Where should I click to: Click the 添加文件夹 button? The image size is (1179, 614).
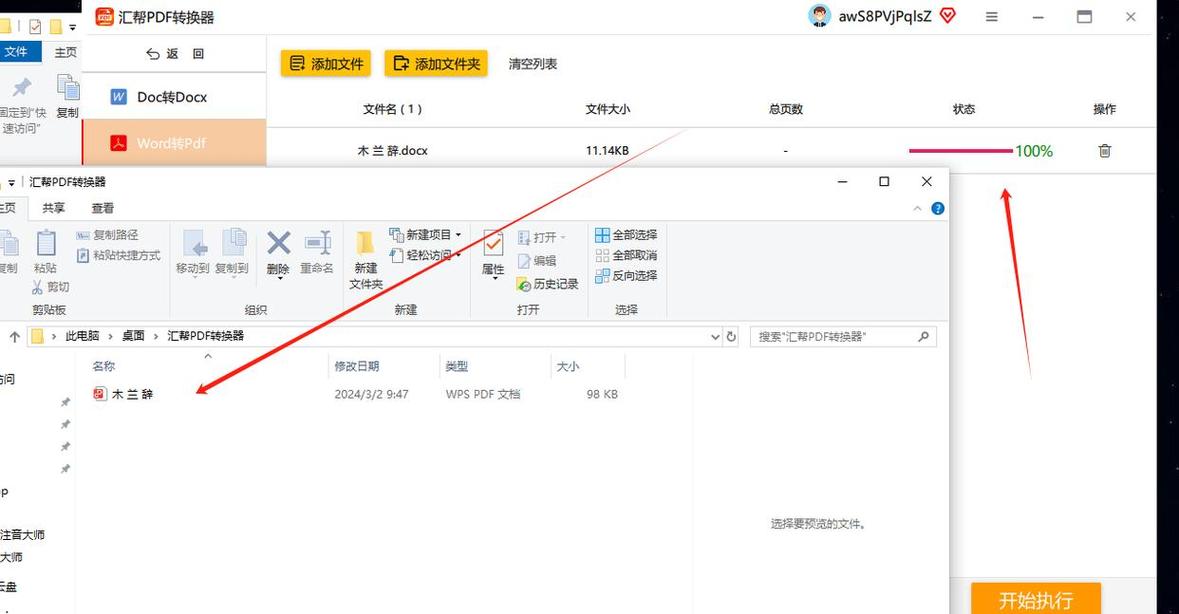pyautogui.click(x=436, y=64)
